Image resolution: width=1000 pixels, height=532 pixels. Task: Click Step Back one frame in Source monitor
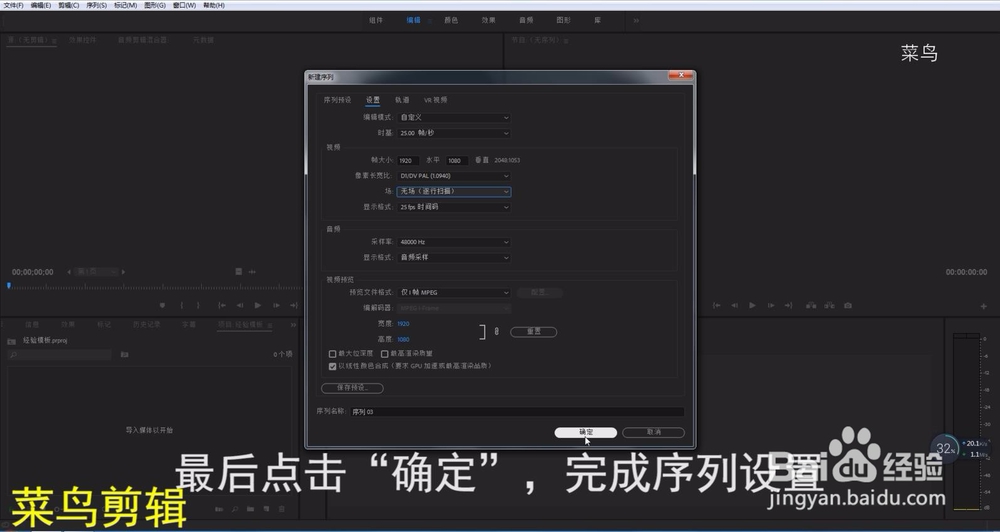point(240,306)
